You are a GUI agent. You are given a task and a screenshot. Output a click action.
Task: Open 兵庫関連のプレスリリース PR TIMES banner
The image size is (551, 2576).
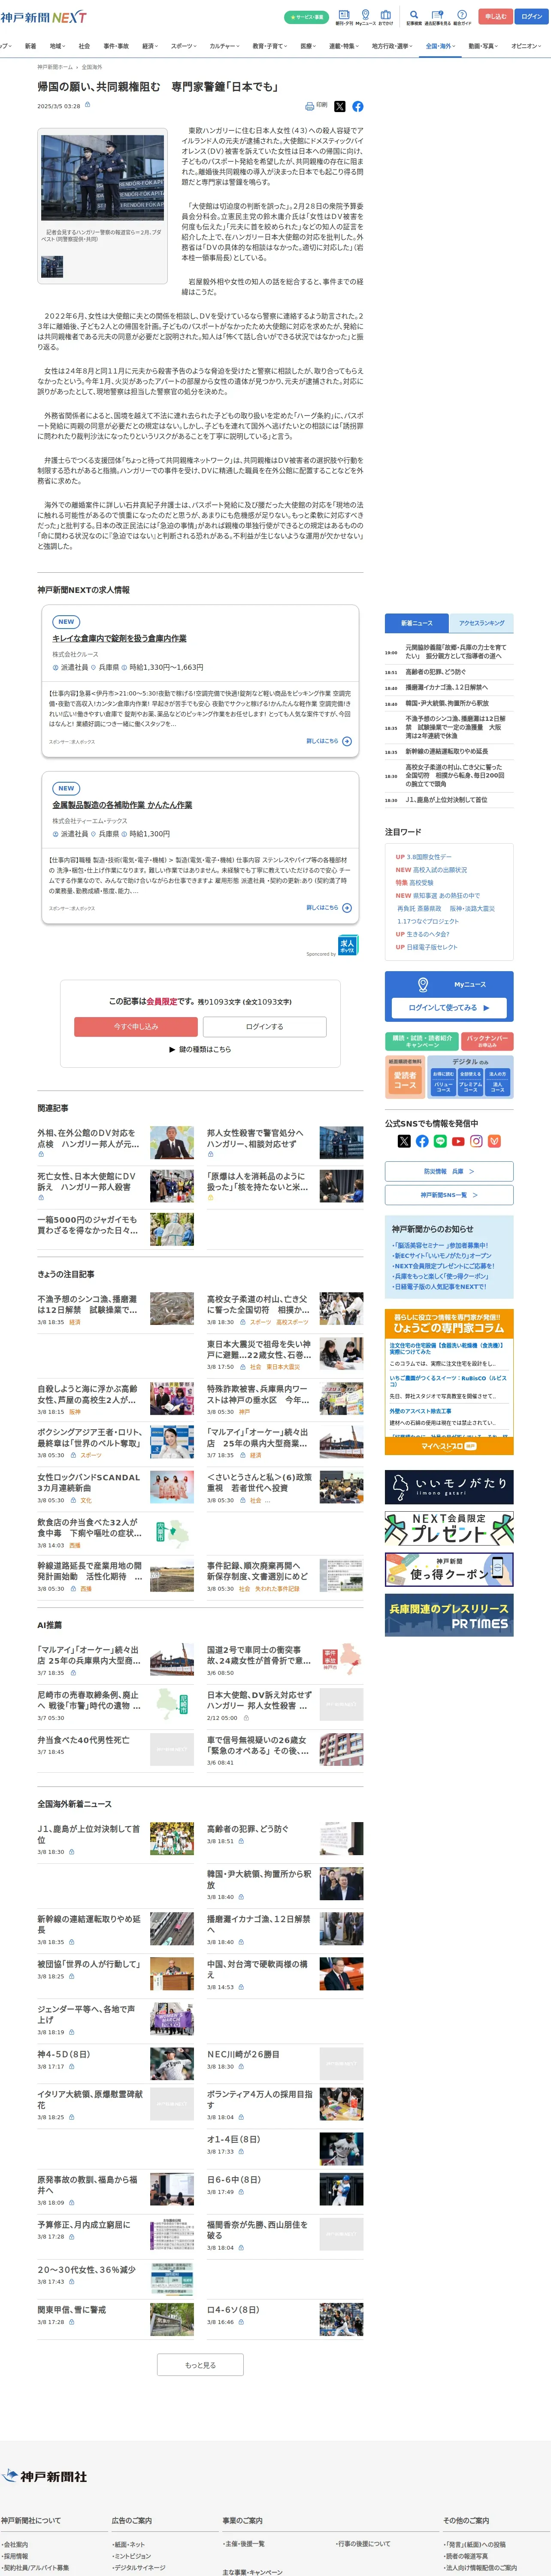point(449,1615)
